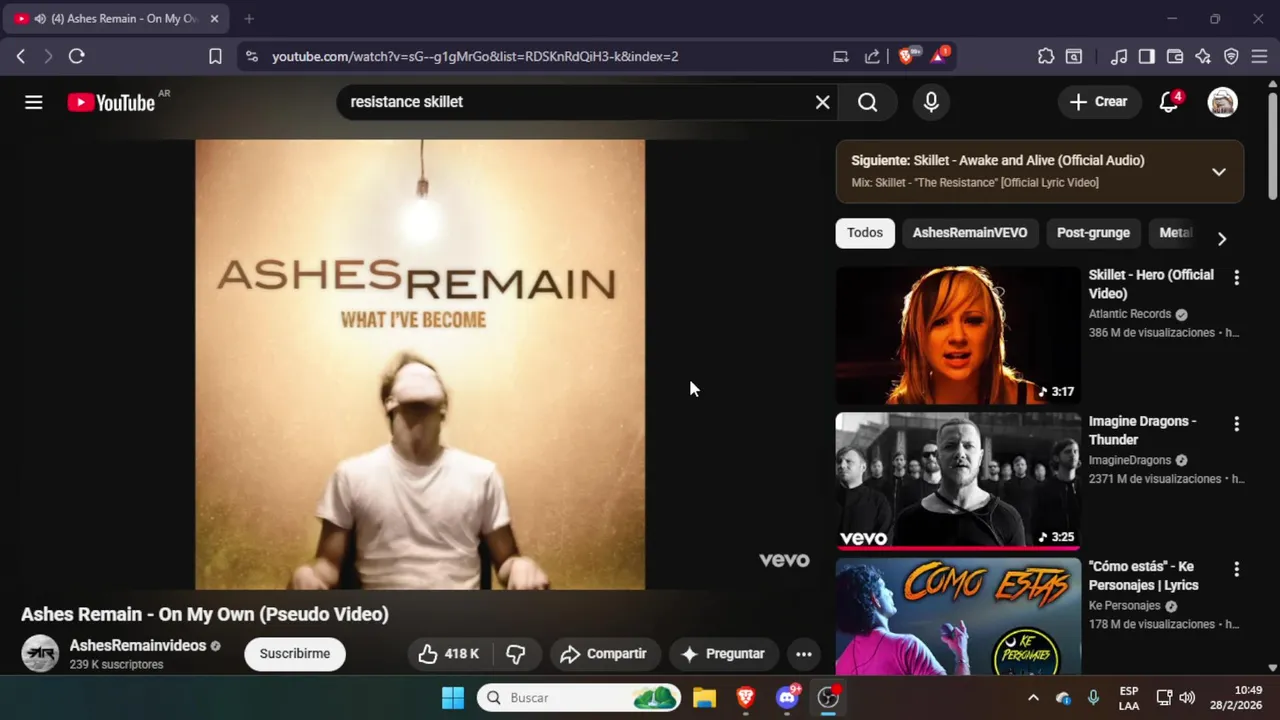Expand the Skillet mix playlist panel

(x=1218, y=172)
